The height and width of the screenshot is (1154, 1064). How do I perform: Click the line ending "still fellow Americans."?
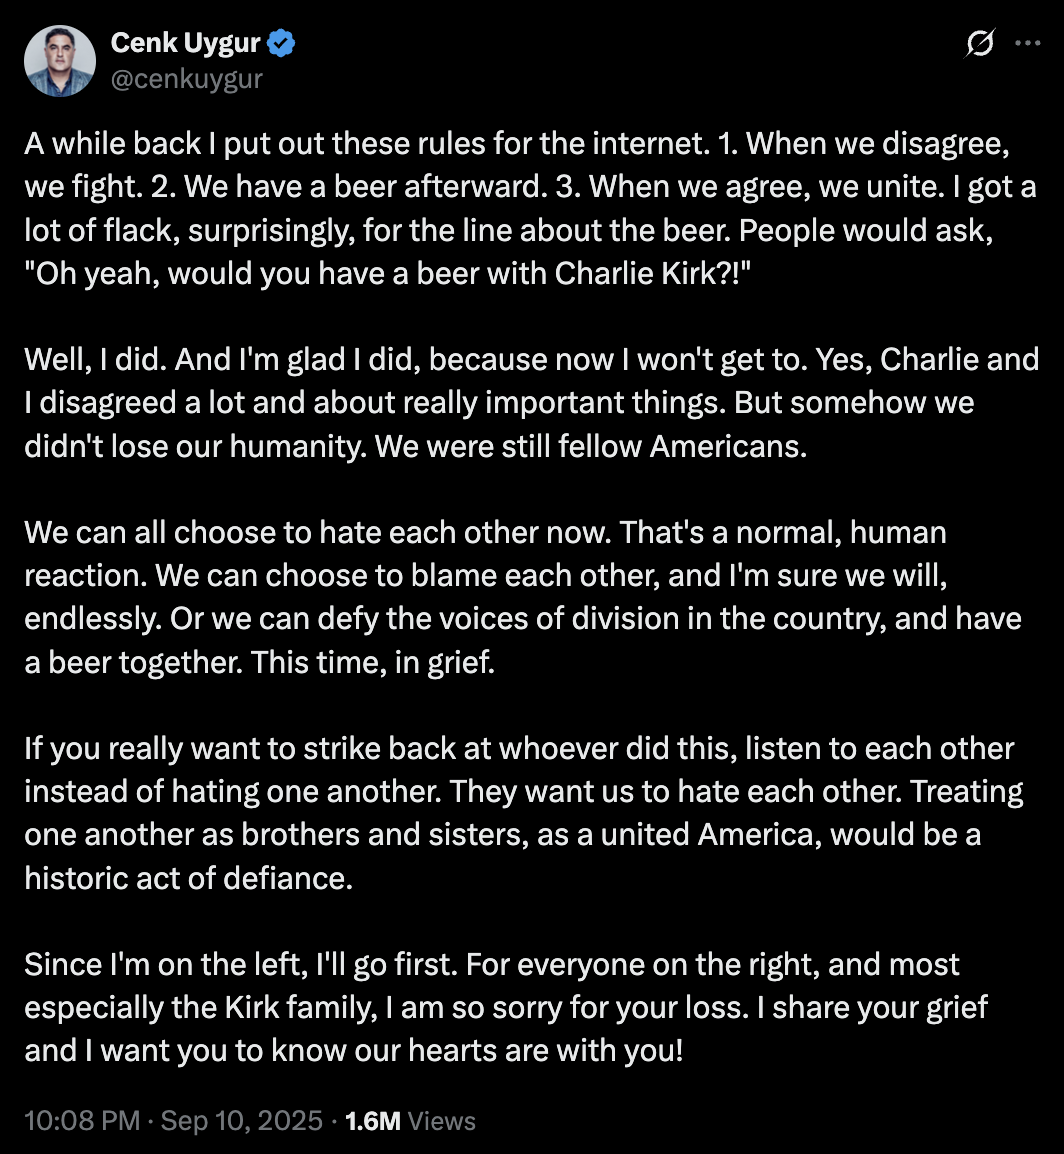pyautogui.click(x=416, y=446)
